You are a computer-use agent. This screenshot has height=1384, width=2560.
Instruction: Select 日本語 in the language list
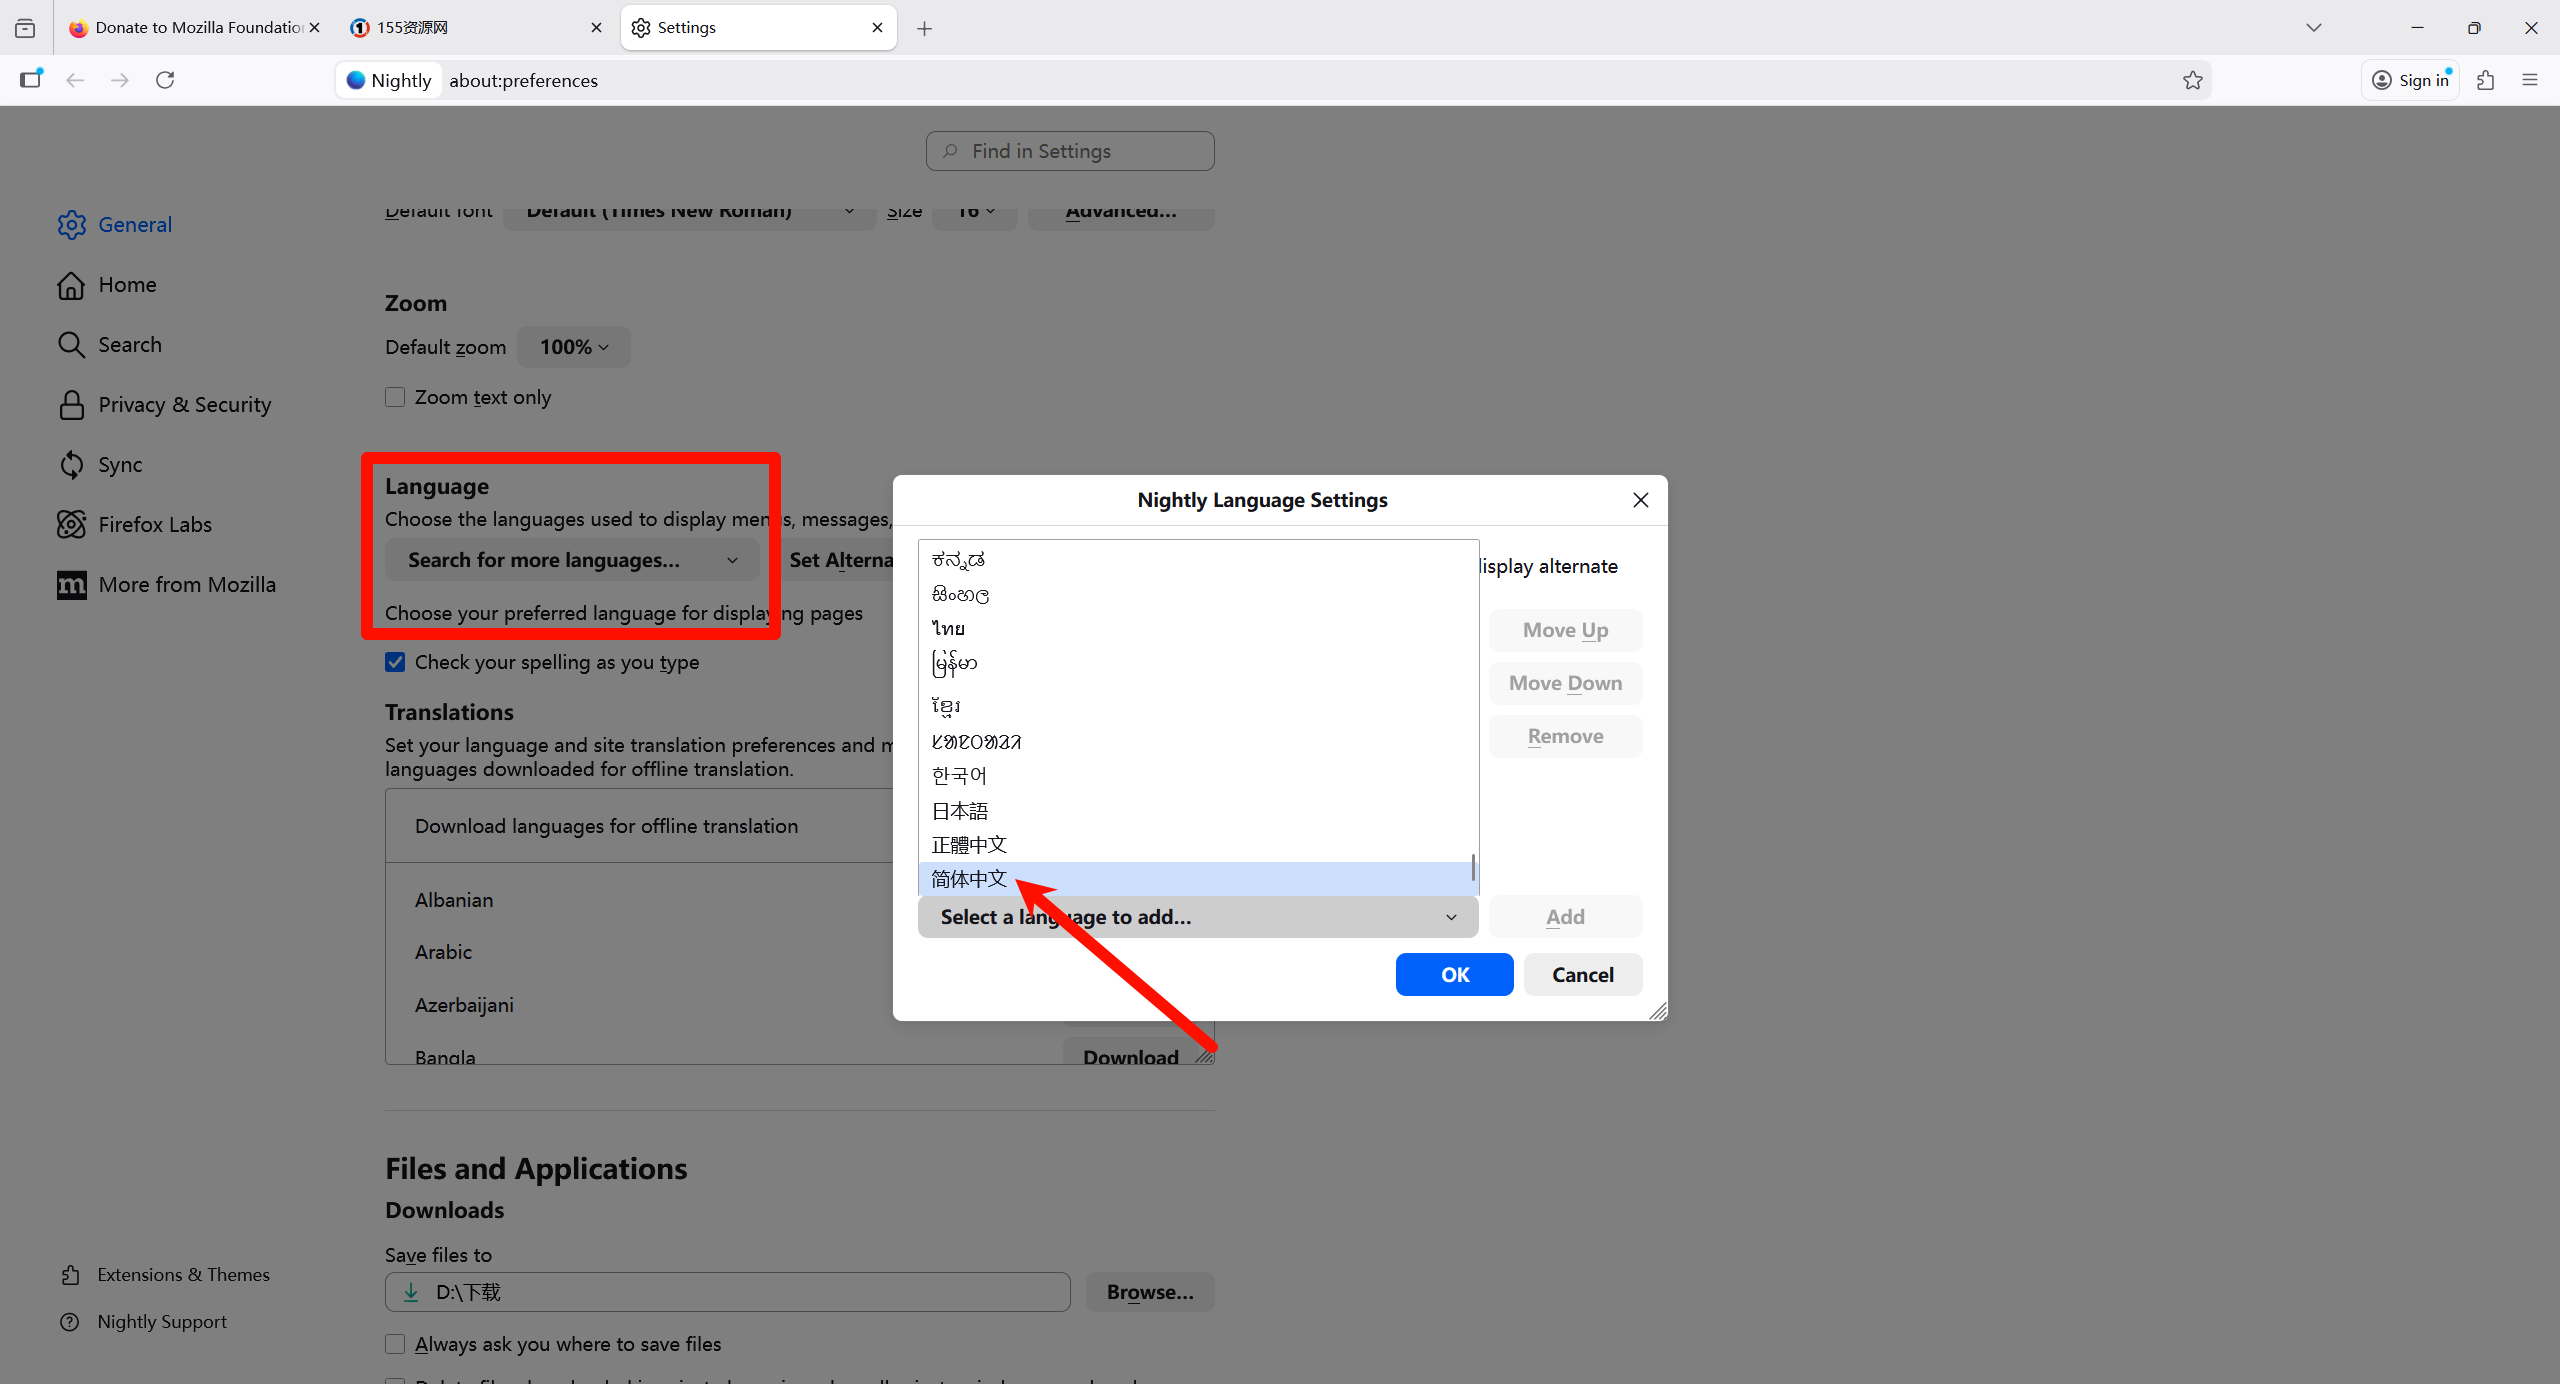click(x=960, y=810)
